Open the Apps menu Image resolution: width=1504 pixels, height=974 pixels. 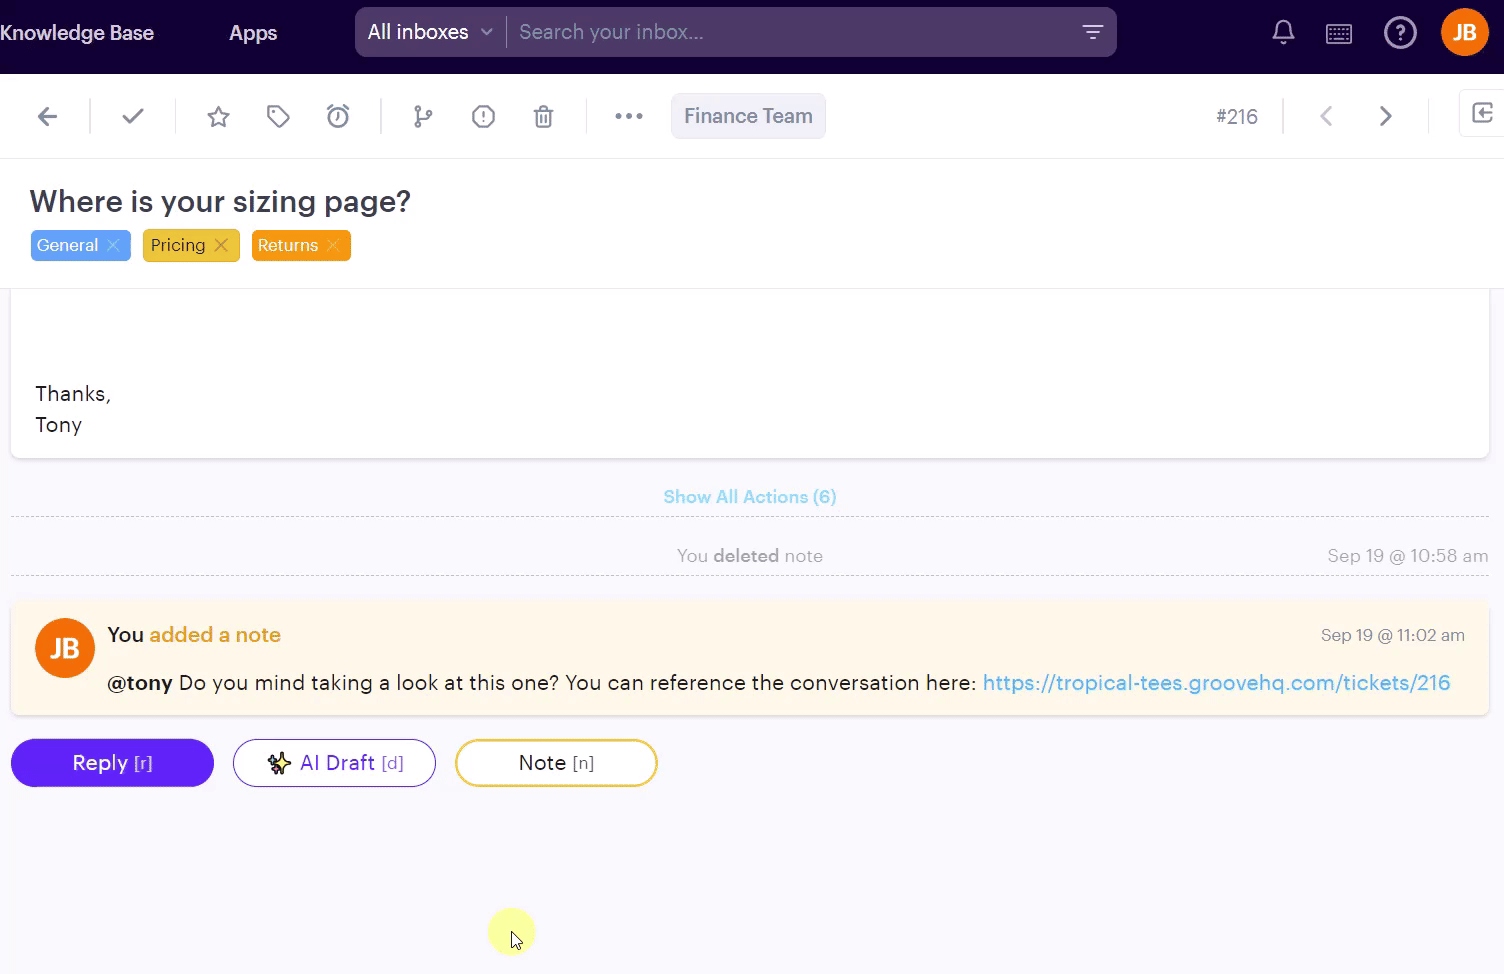coord(253,33)
